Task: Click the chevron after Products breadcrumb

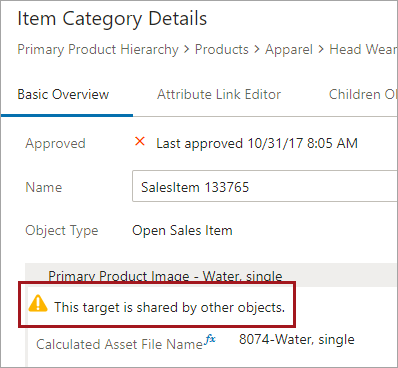Action: point(257,49)
